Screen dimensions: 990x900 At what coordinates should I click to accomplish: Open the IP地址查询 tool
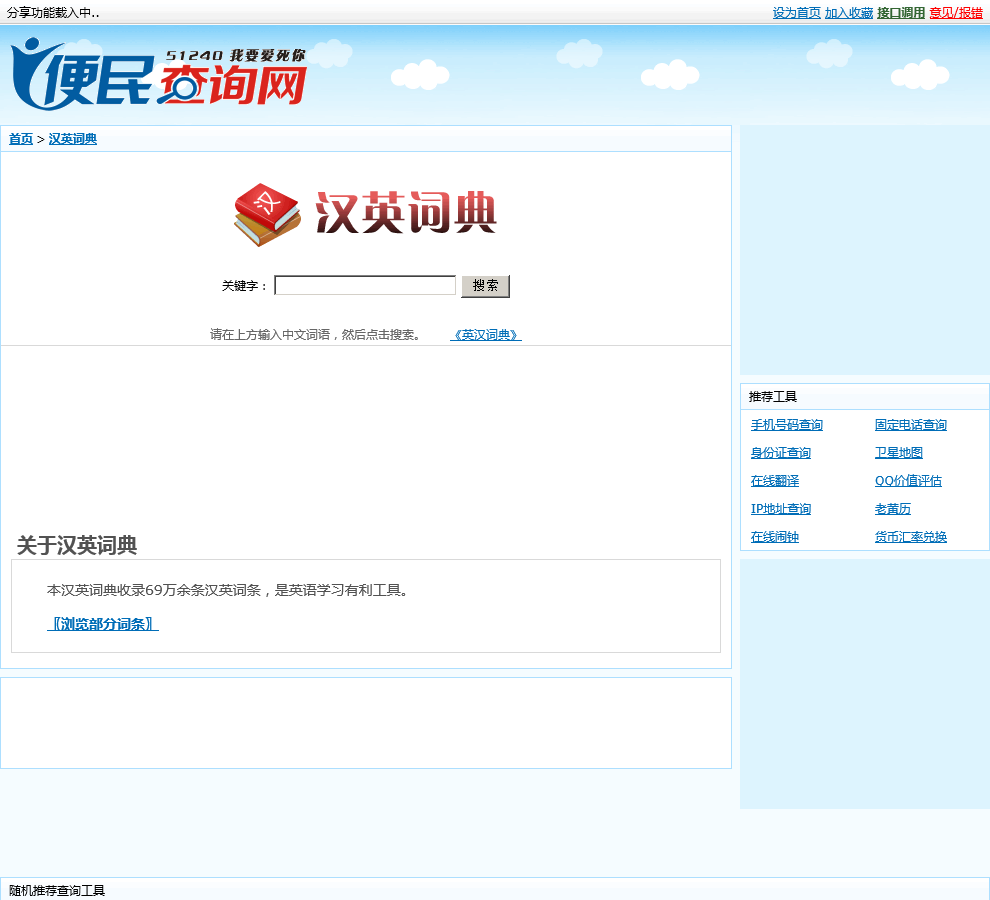[x=780, y=508]
